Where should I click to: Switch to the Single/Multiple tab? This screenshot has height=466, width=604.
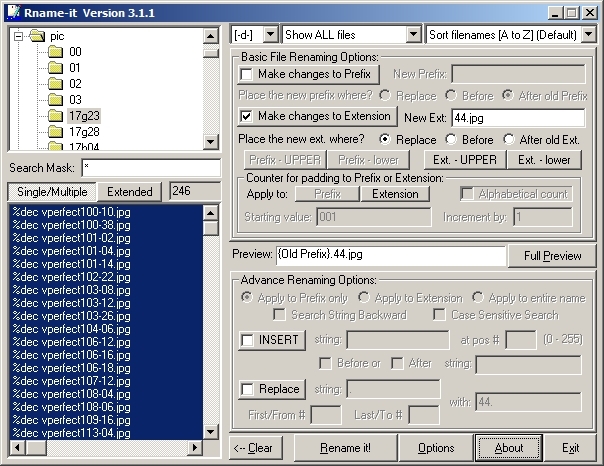(x=52, y=192)
